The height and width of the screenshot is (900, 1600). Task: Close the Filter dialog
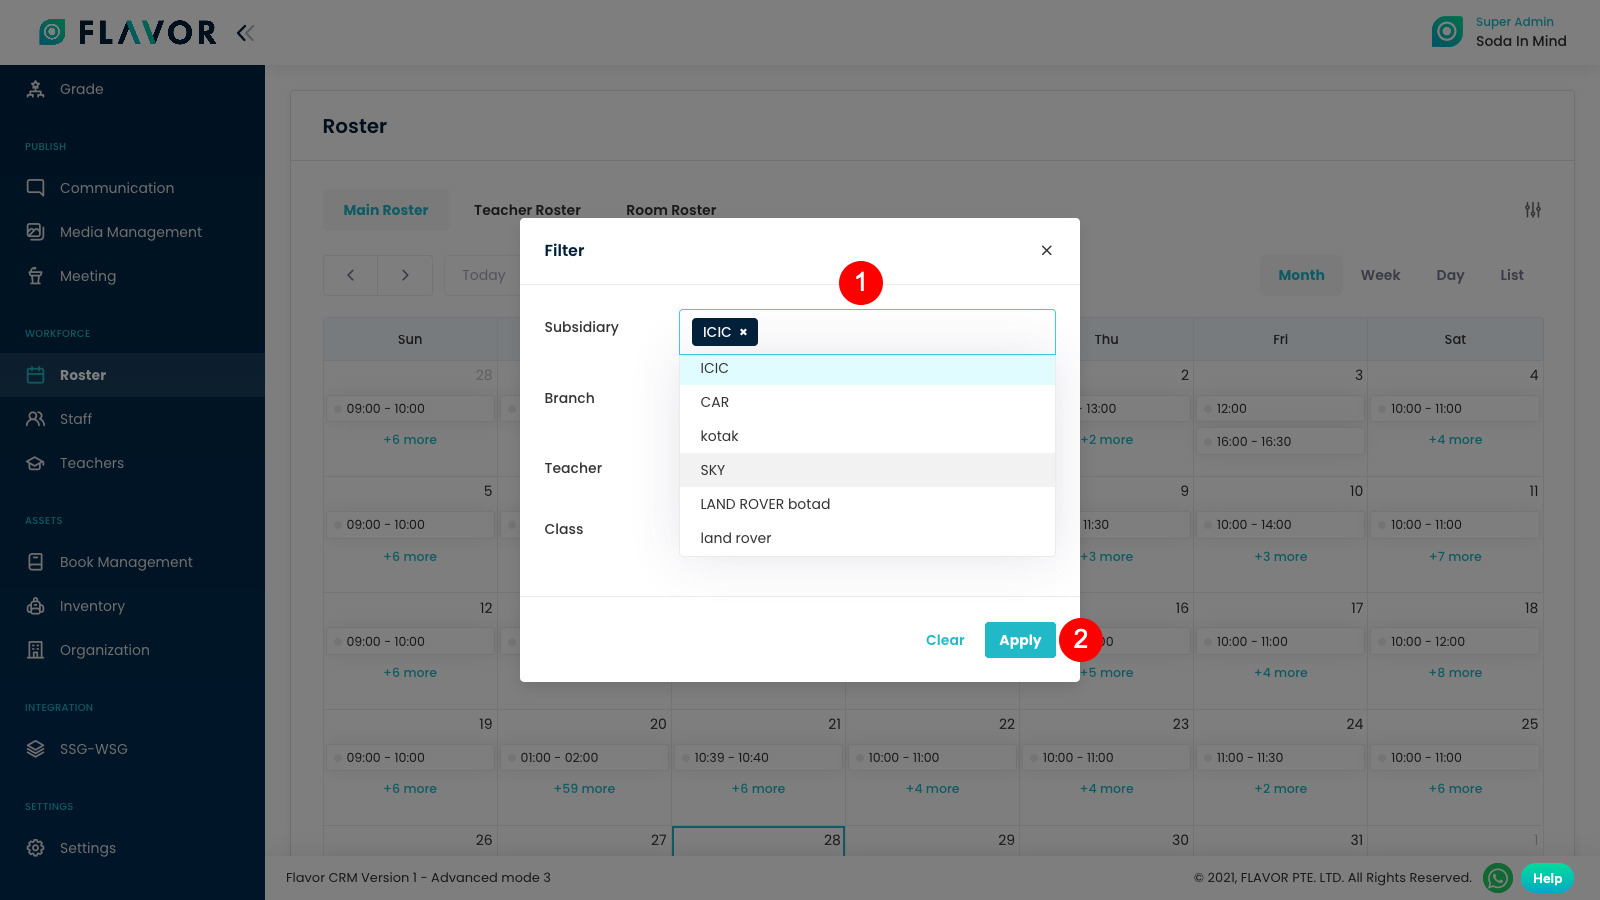pyautogui.click(x=1046, y=250)
